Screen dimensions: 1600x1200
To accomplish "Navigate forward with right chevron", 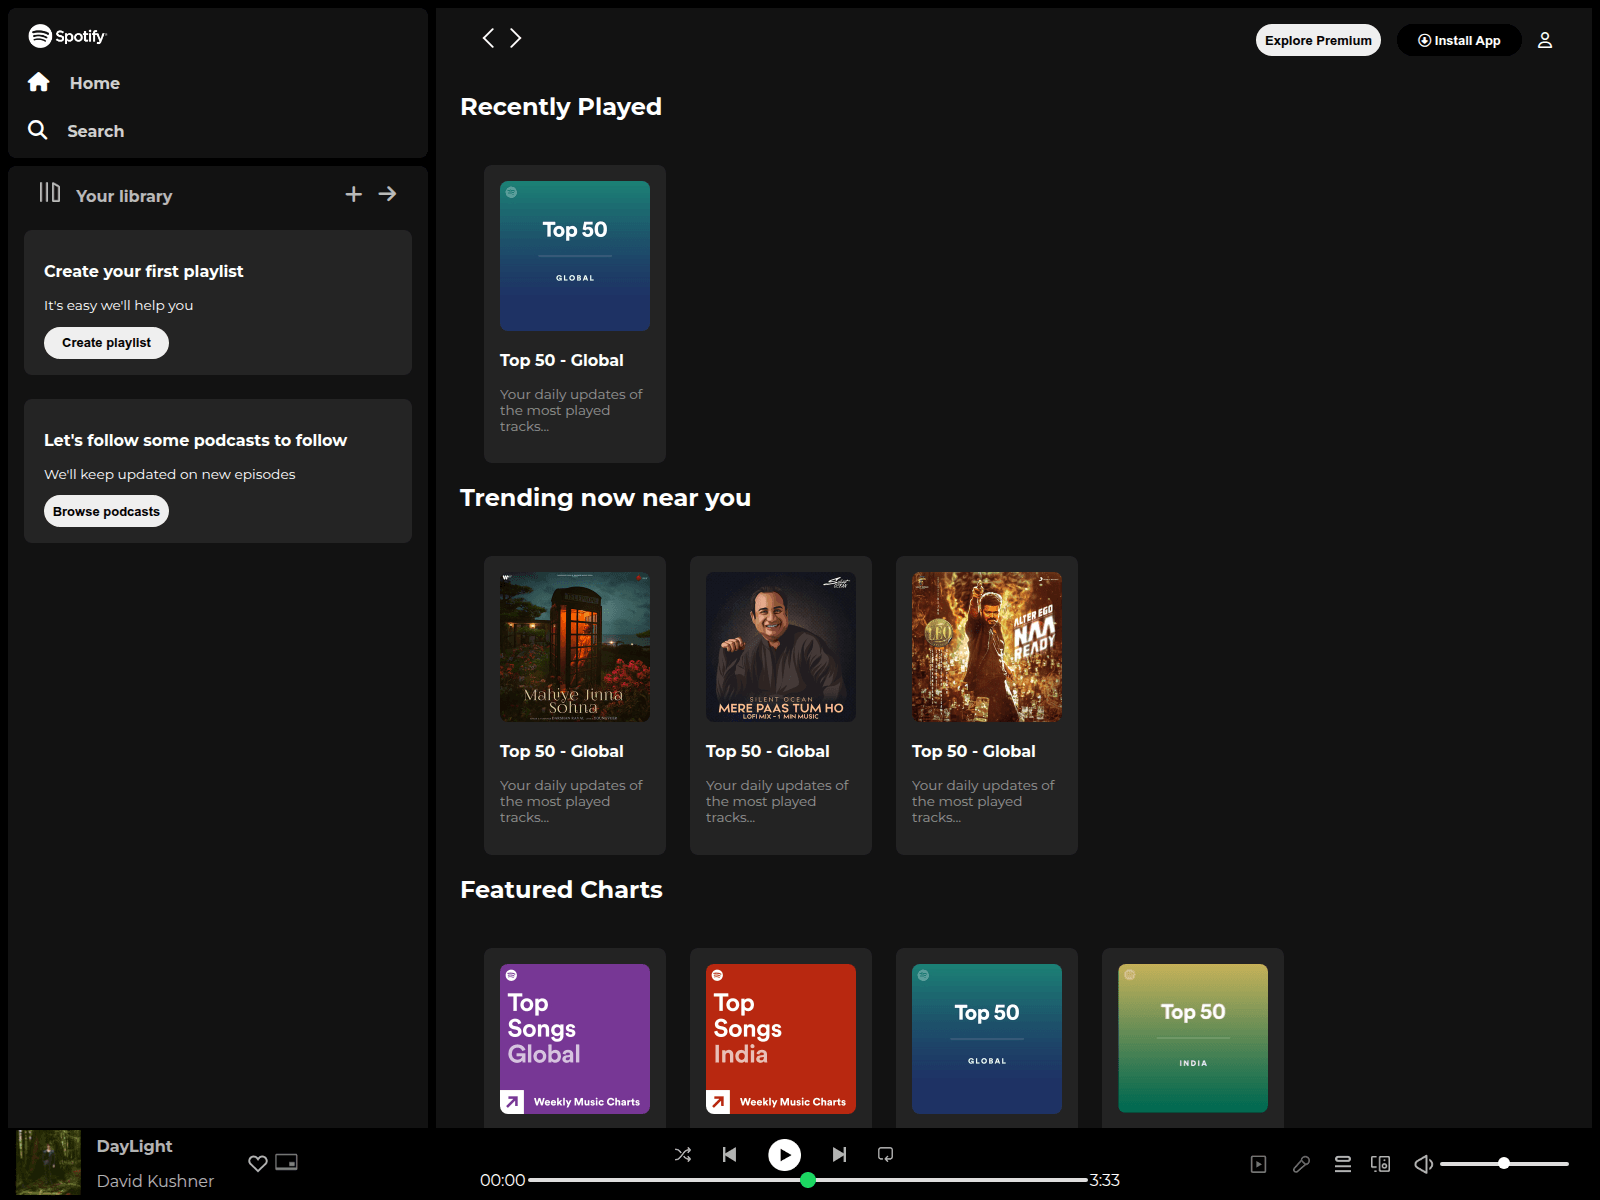I will [x=516, y=38].
